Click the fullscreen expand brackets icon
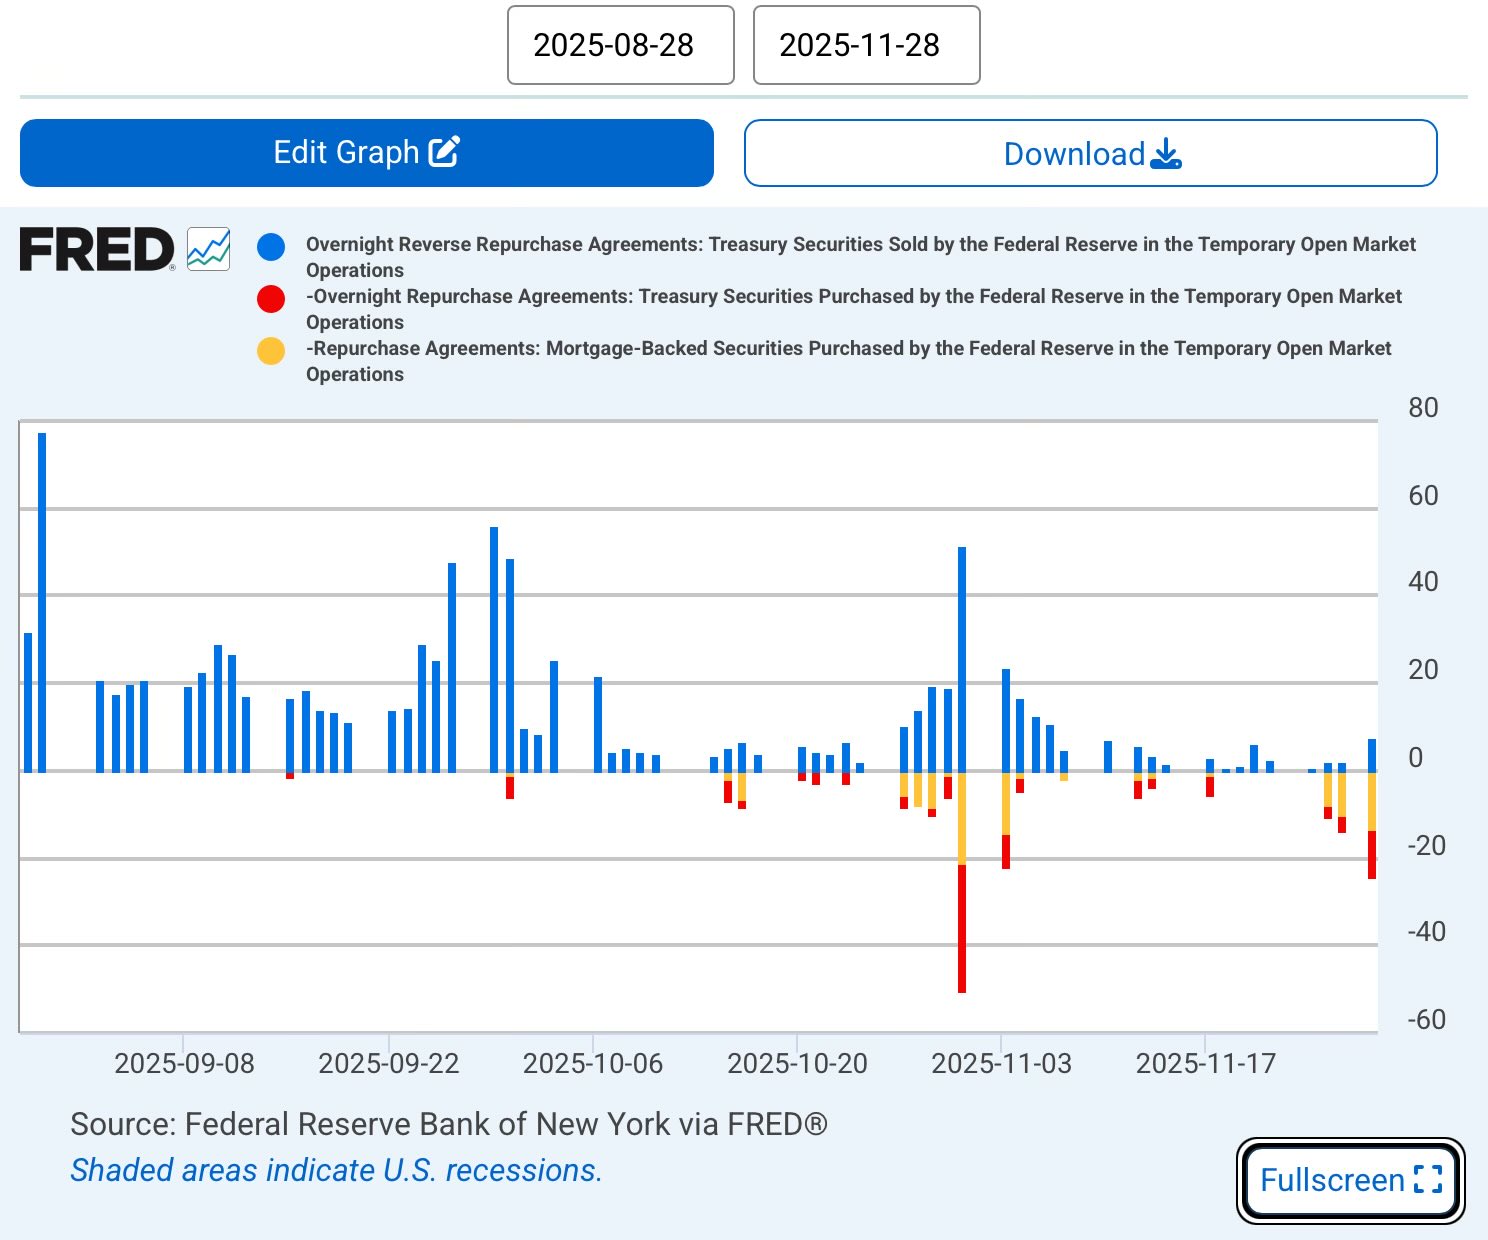This screenshot has width=1488, height=1240. point(1428,1180)
